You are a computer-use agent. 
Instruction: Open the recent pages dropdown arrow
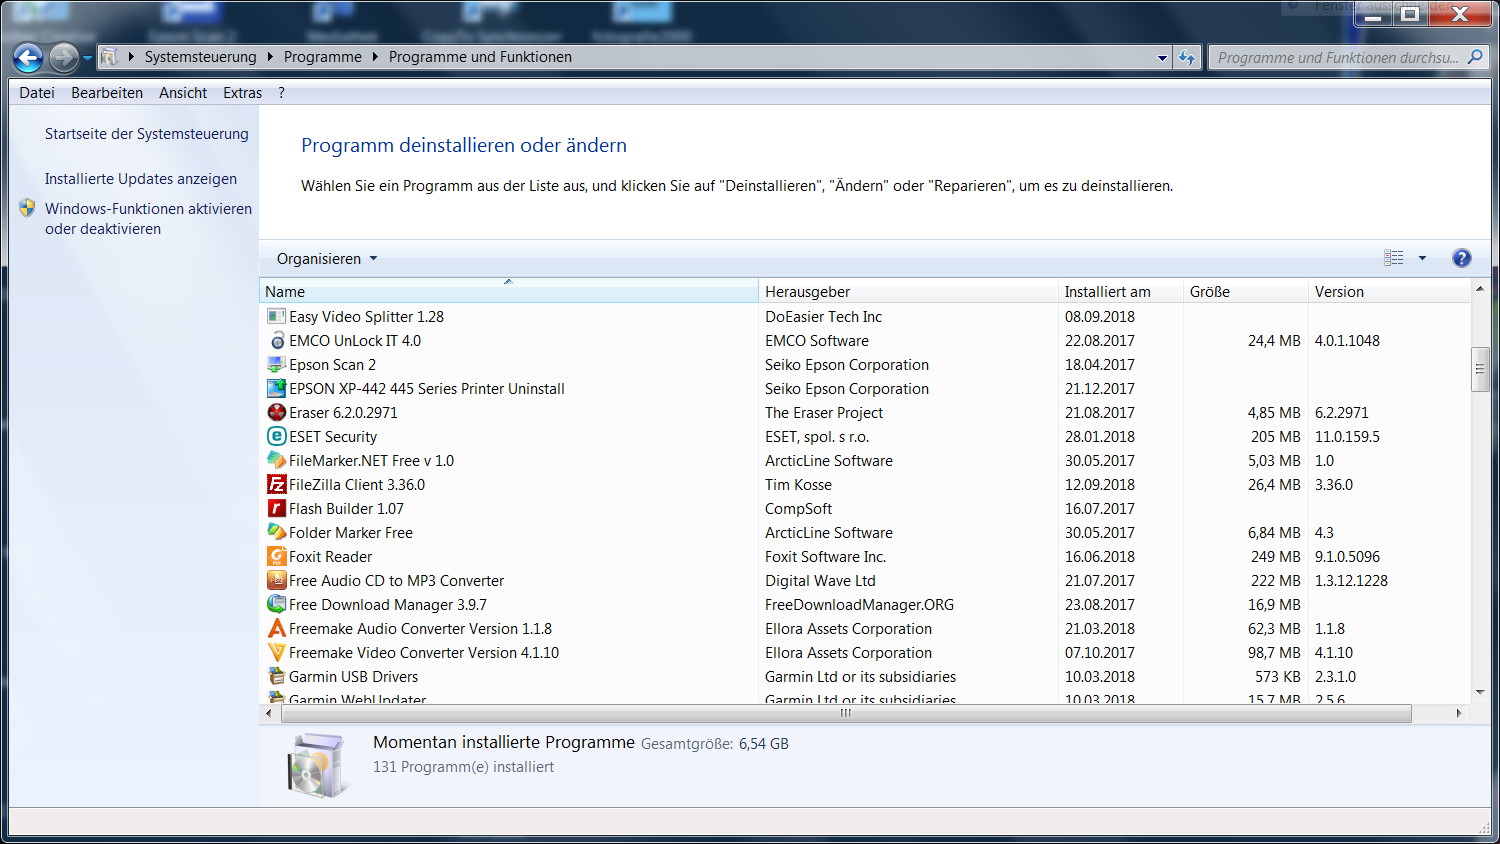[x=87, y=58]
